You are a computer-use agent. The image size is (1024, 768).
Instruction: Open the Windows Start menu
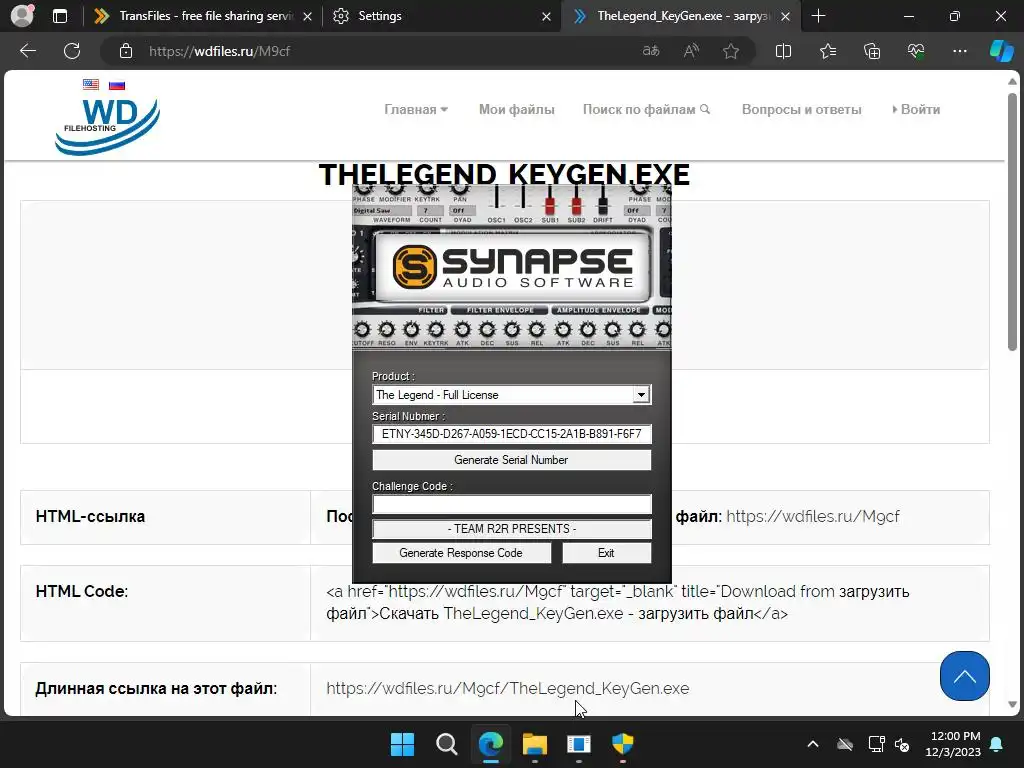click(402, 744)
